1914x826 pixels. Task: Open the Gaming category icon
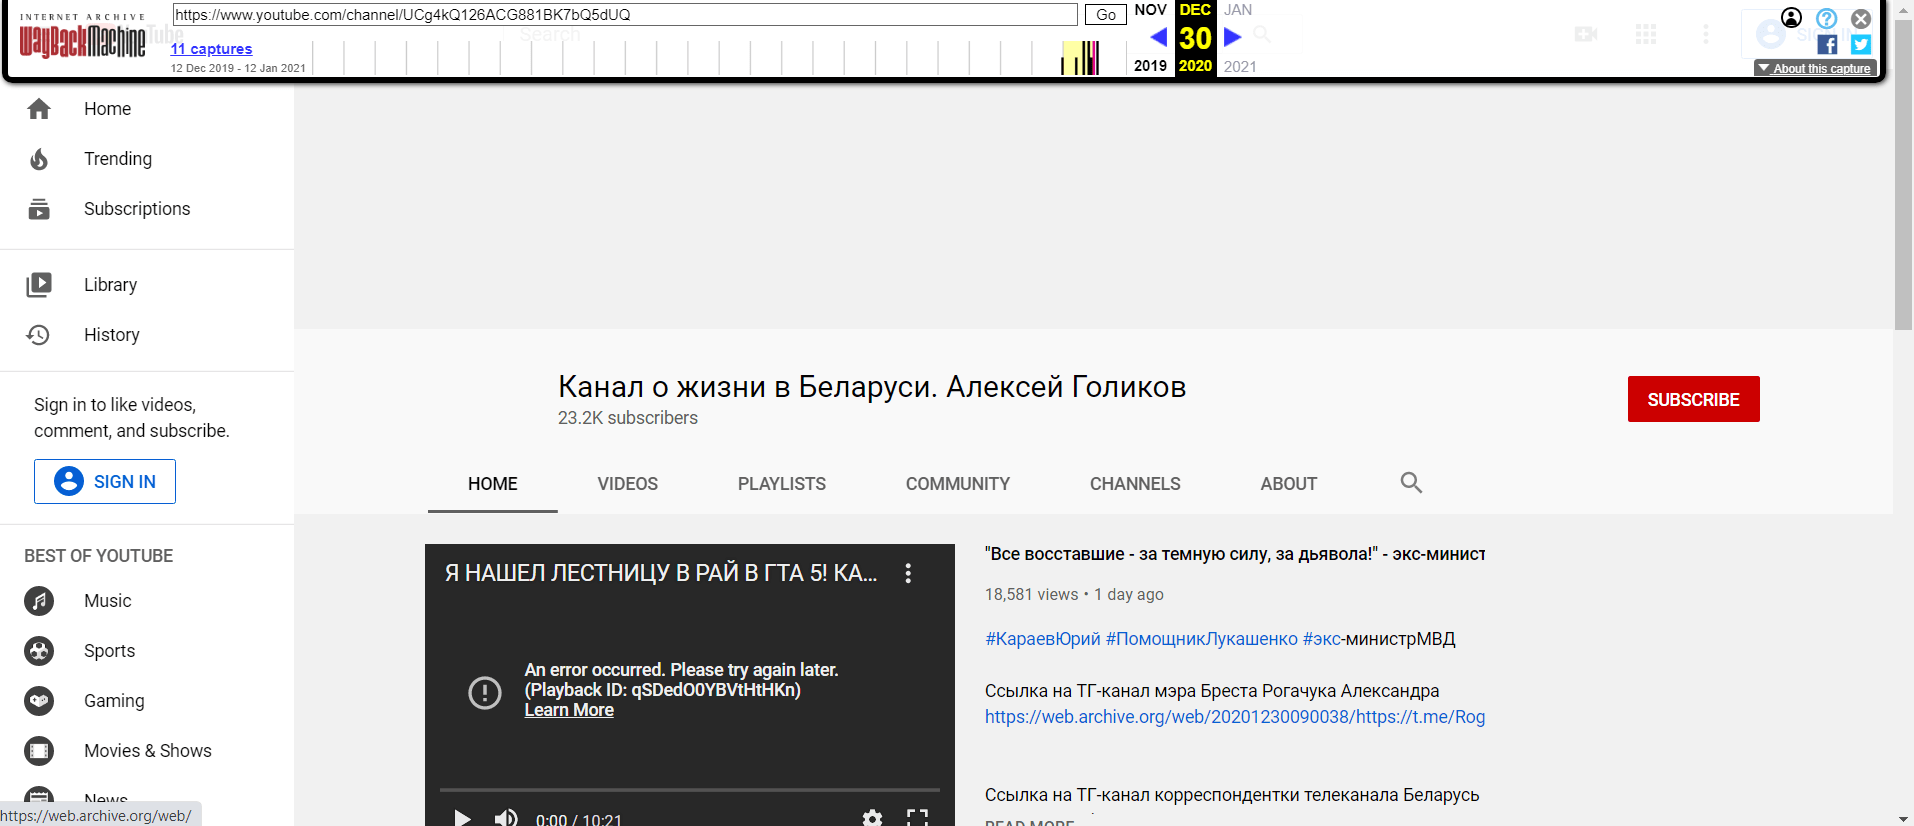click(x=39, y=701)
